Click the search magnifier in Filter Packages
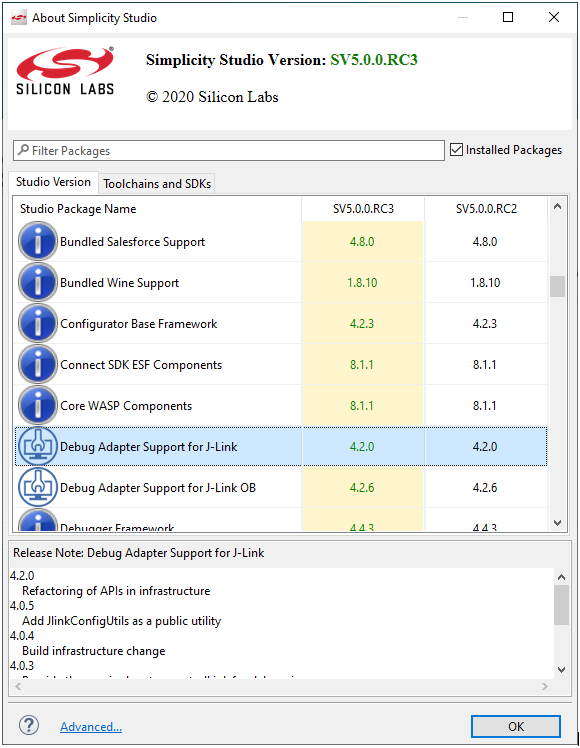Image resolution: width=580 pixels, height=748 pixels. (22, 150)
